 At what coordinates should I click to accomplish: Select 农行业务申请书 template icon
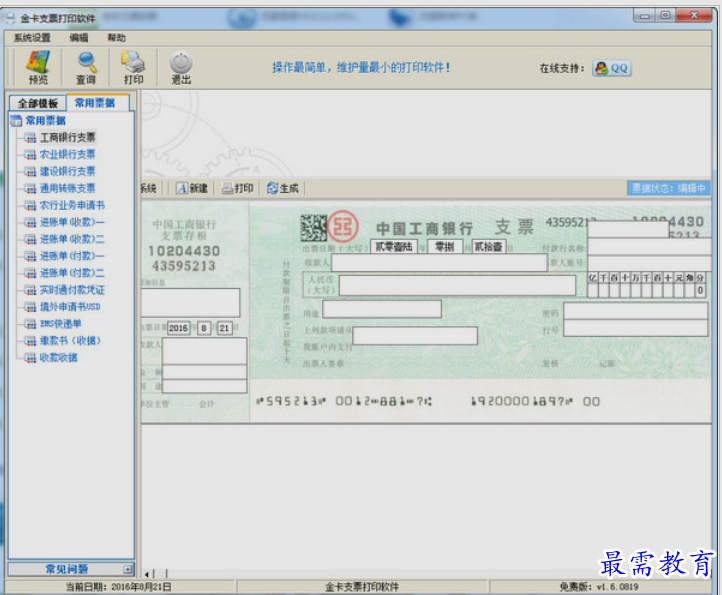click(30, 205)
